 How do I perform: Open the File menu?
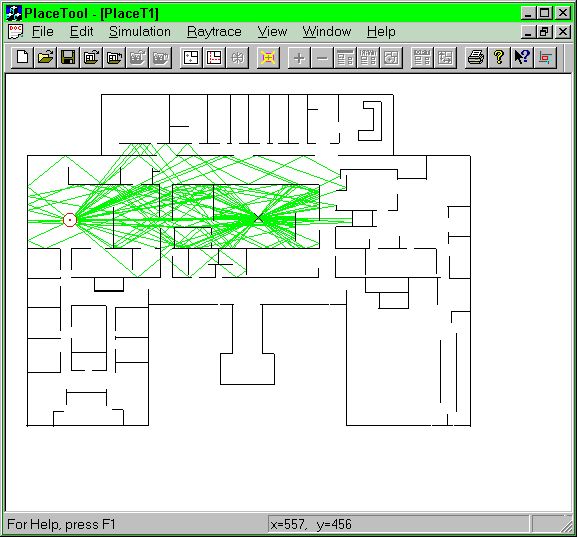(43, 32)
